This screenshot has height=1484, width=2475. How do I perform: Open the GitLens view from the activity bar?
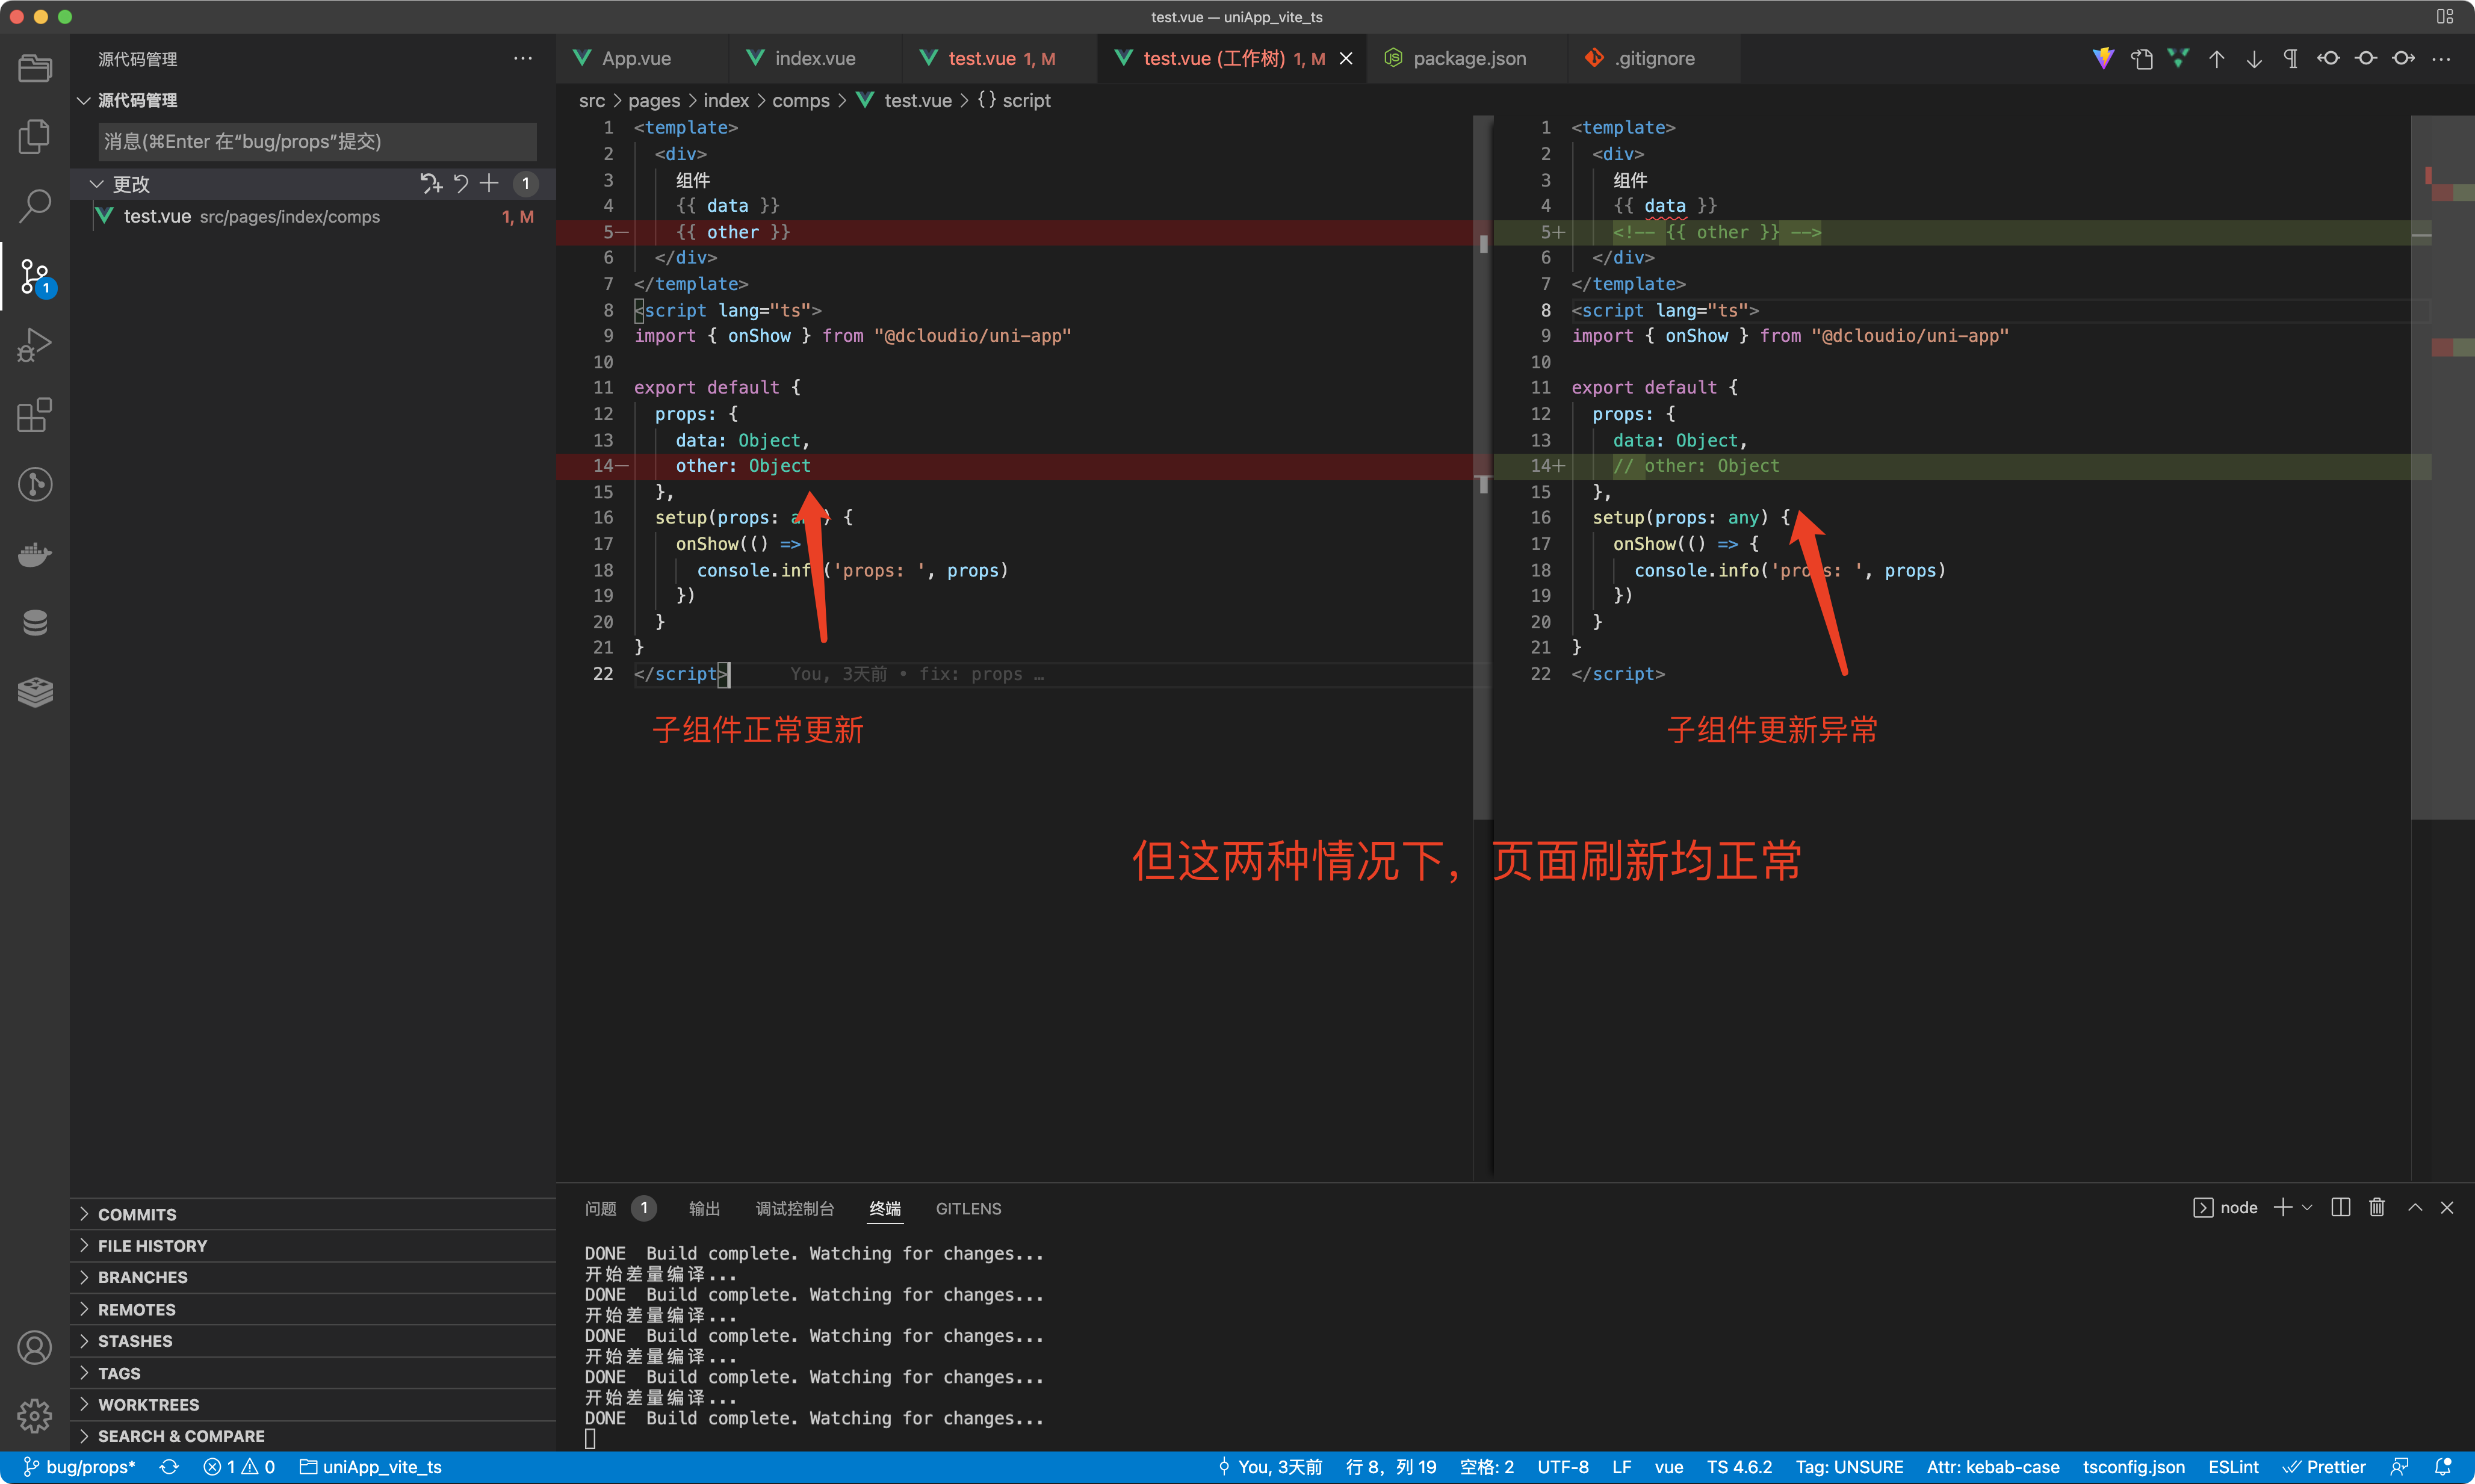click(x=35, y=484)
